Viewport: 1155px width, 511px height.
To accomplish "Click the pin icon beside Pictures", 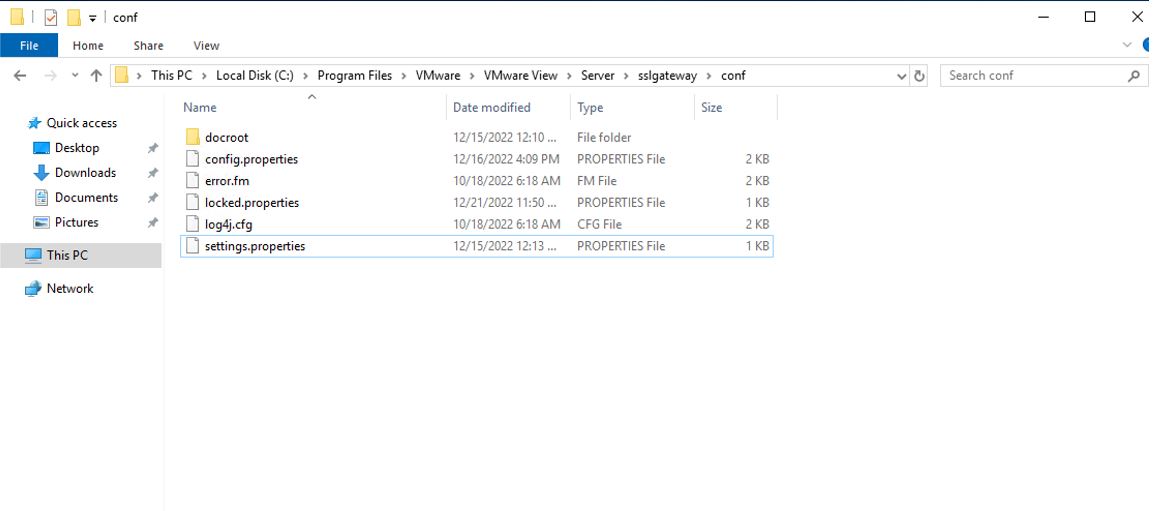I will coord(152,222).
